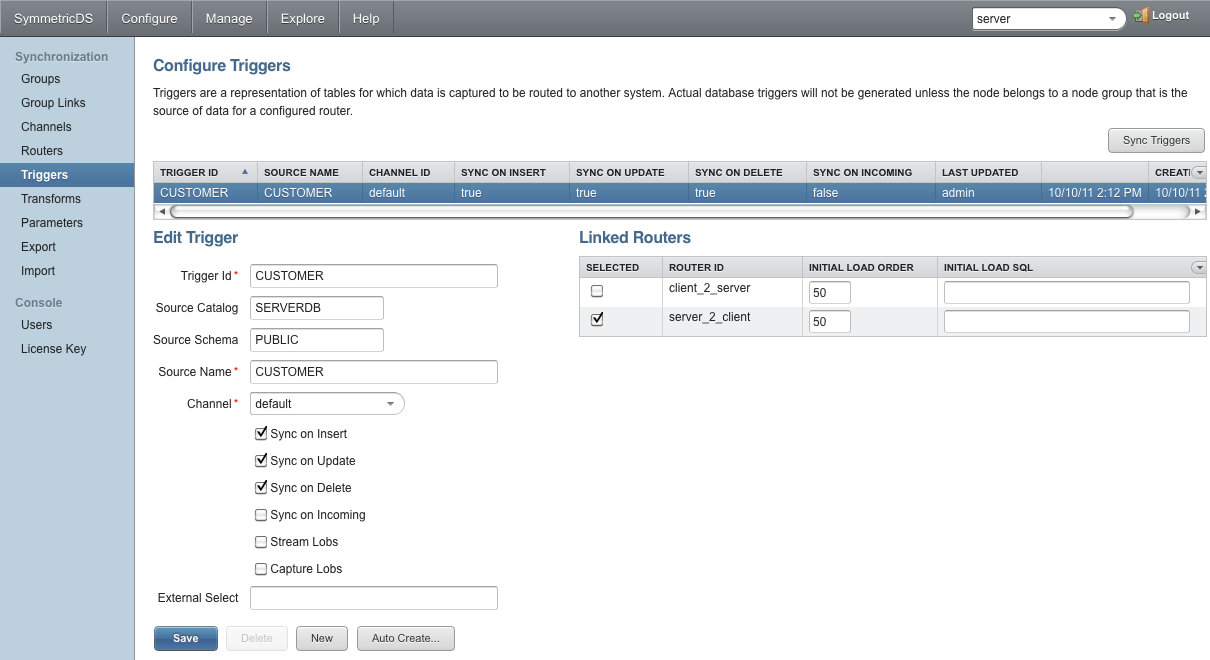The height and width of the screenshot is (660, 1210).
Task: Expand the server node dropdown
Action: (1112, 18)
